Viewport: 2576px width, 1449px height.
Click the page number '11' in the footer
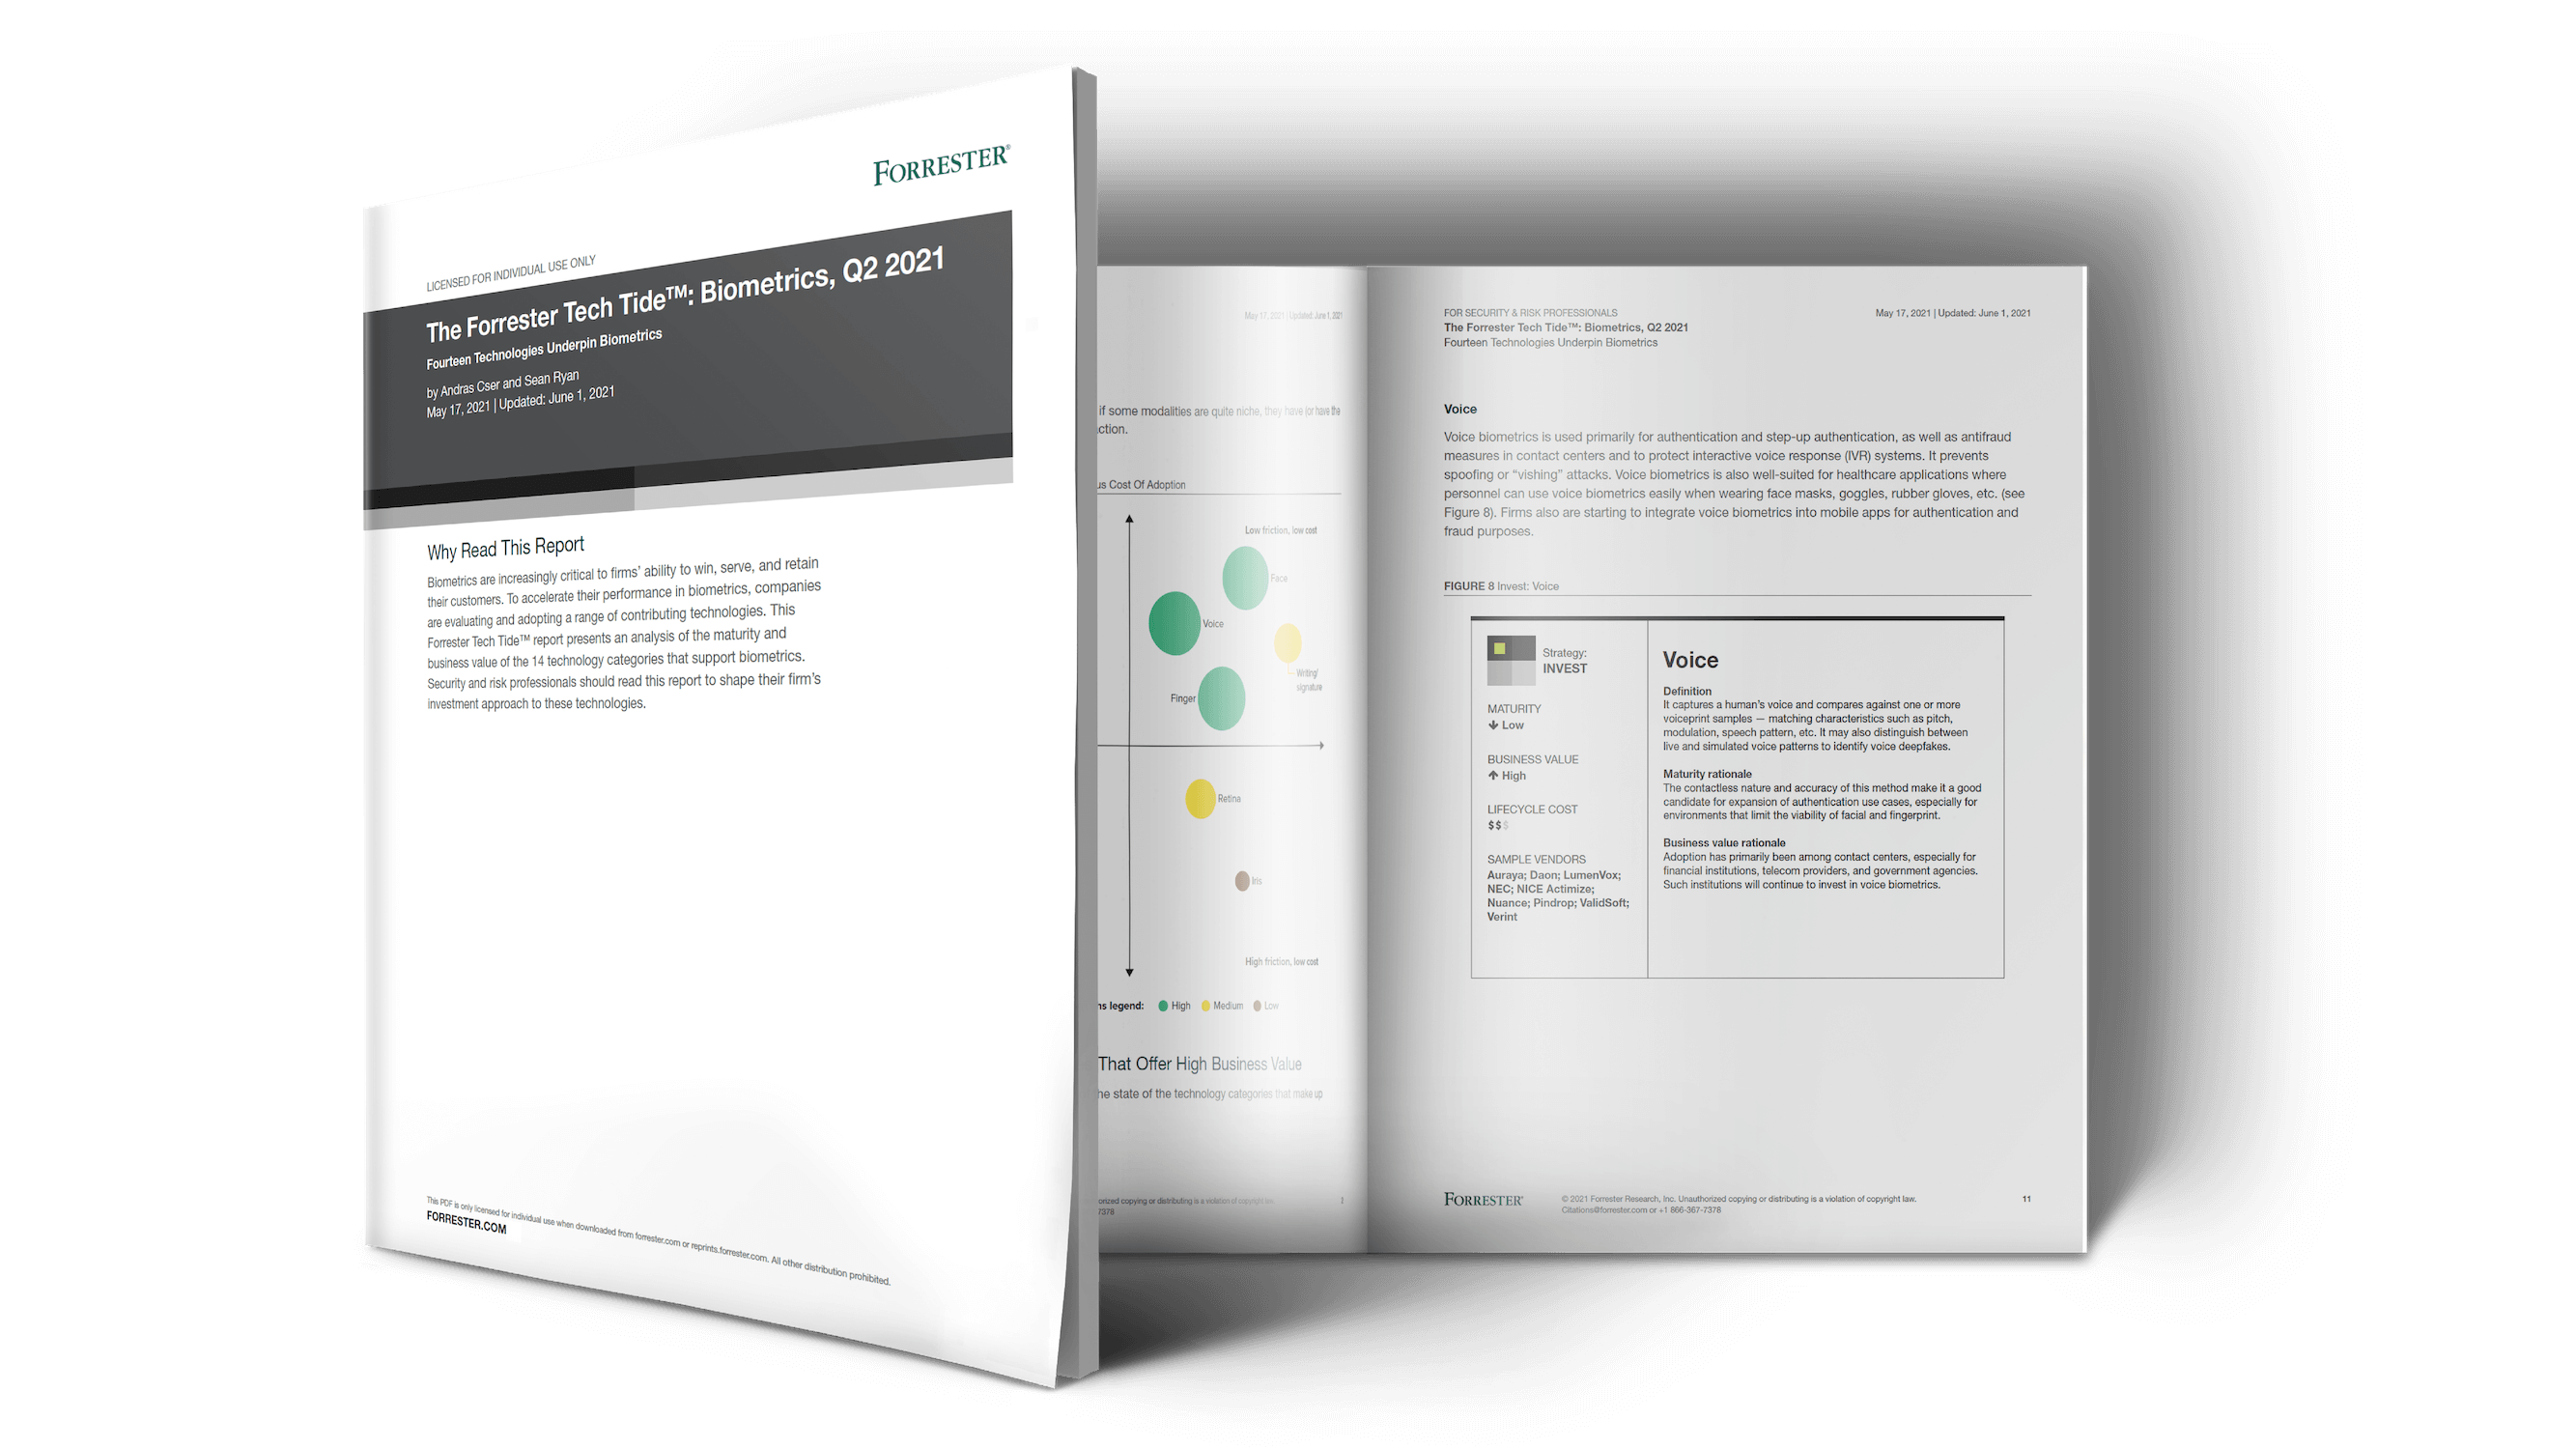(x=2026, y=1199)
